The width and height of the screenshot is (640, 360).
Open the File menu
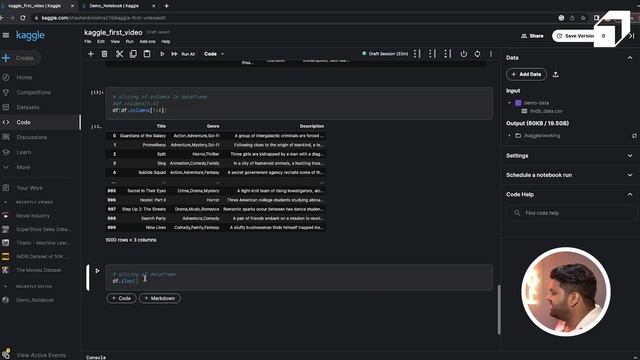[x=87, y=42]
